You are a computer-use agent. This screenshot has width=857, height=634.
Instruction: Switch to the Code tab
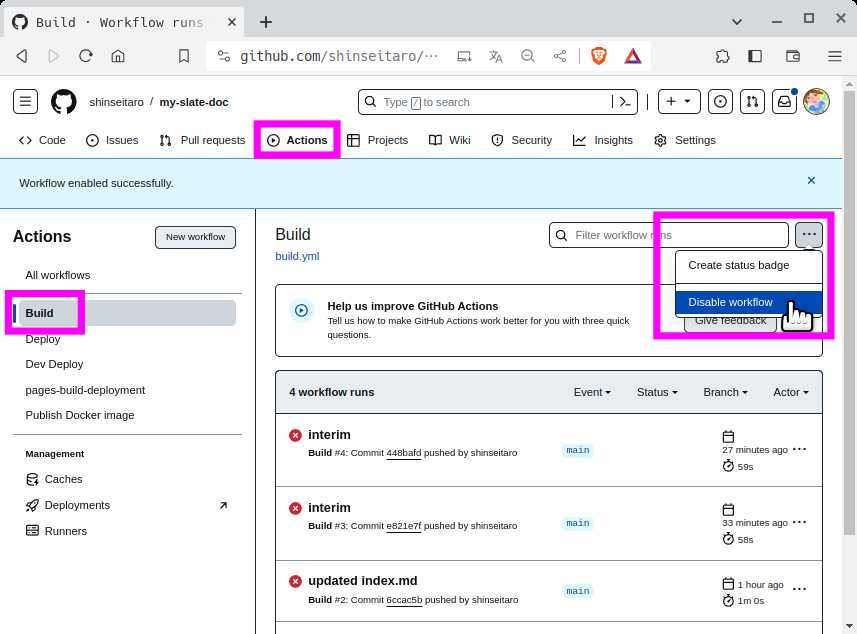tap(42, 140)
